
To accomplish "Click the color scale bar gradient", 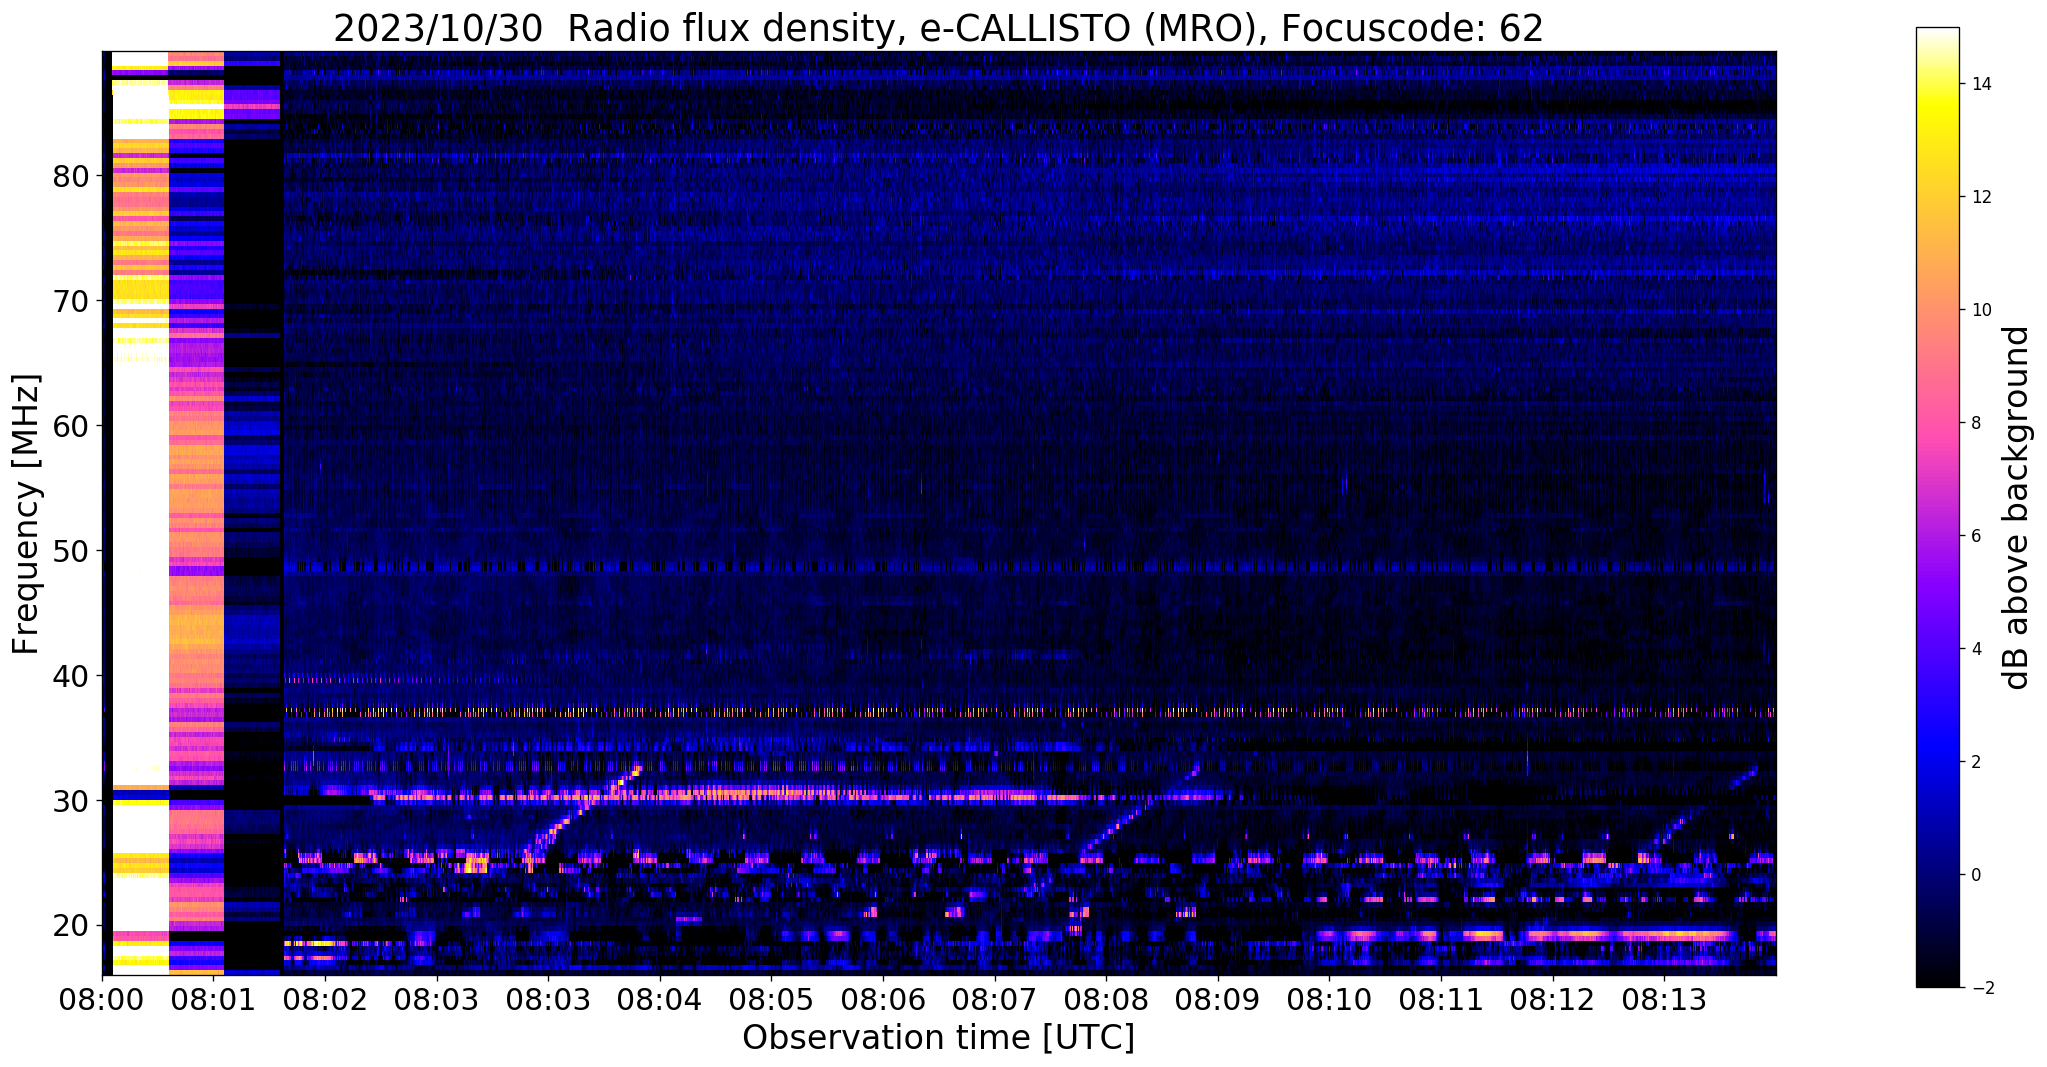I will click(1937, 507).
